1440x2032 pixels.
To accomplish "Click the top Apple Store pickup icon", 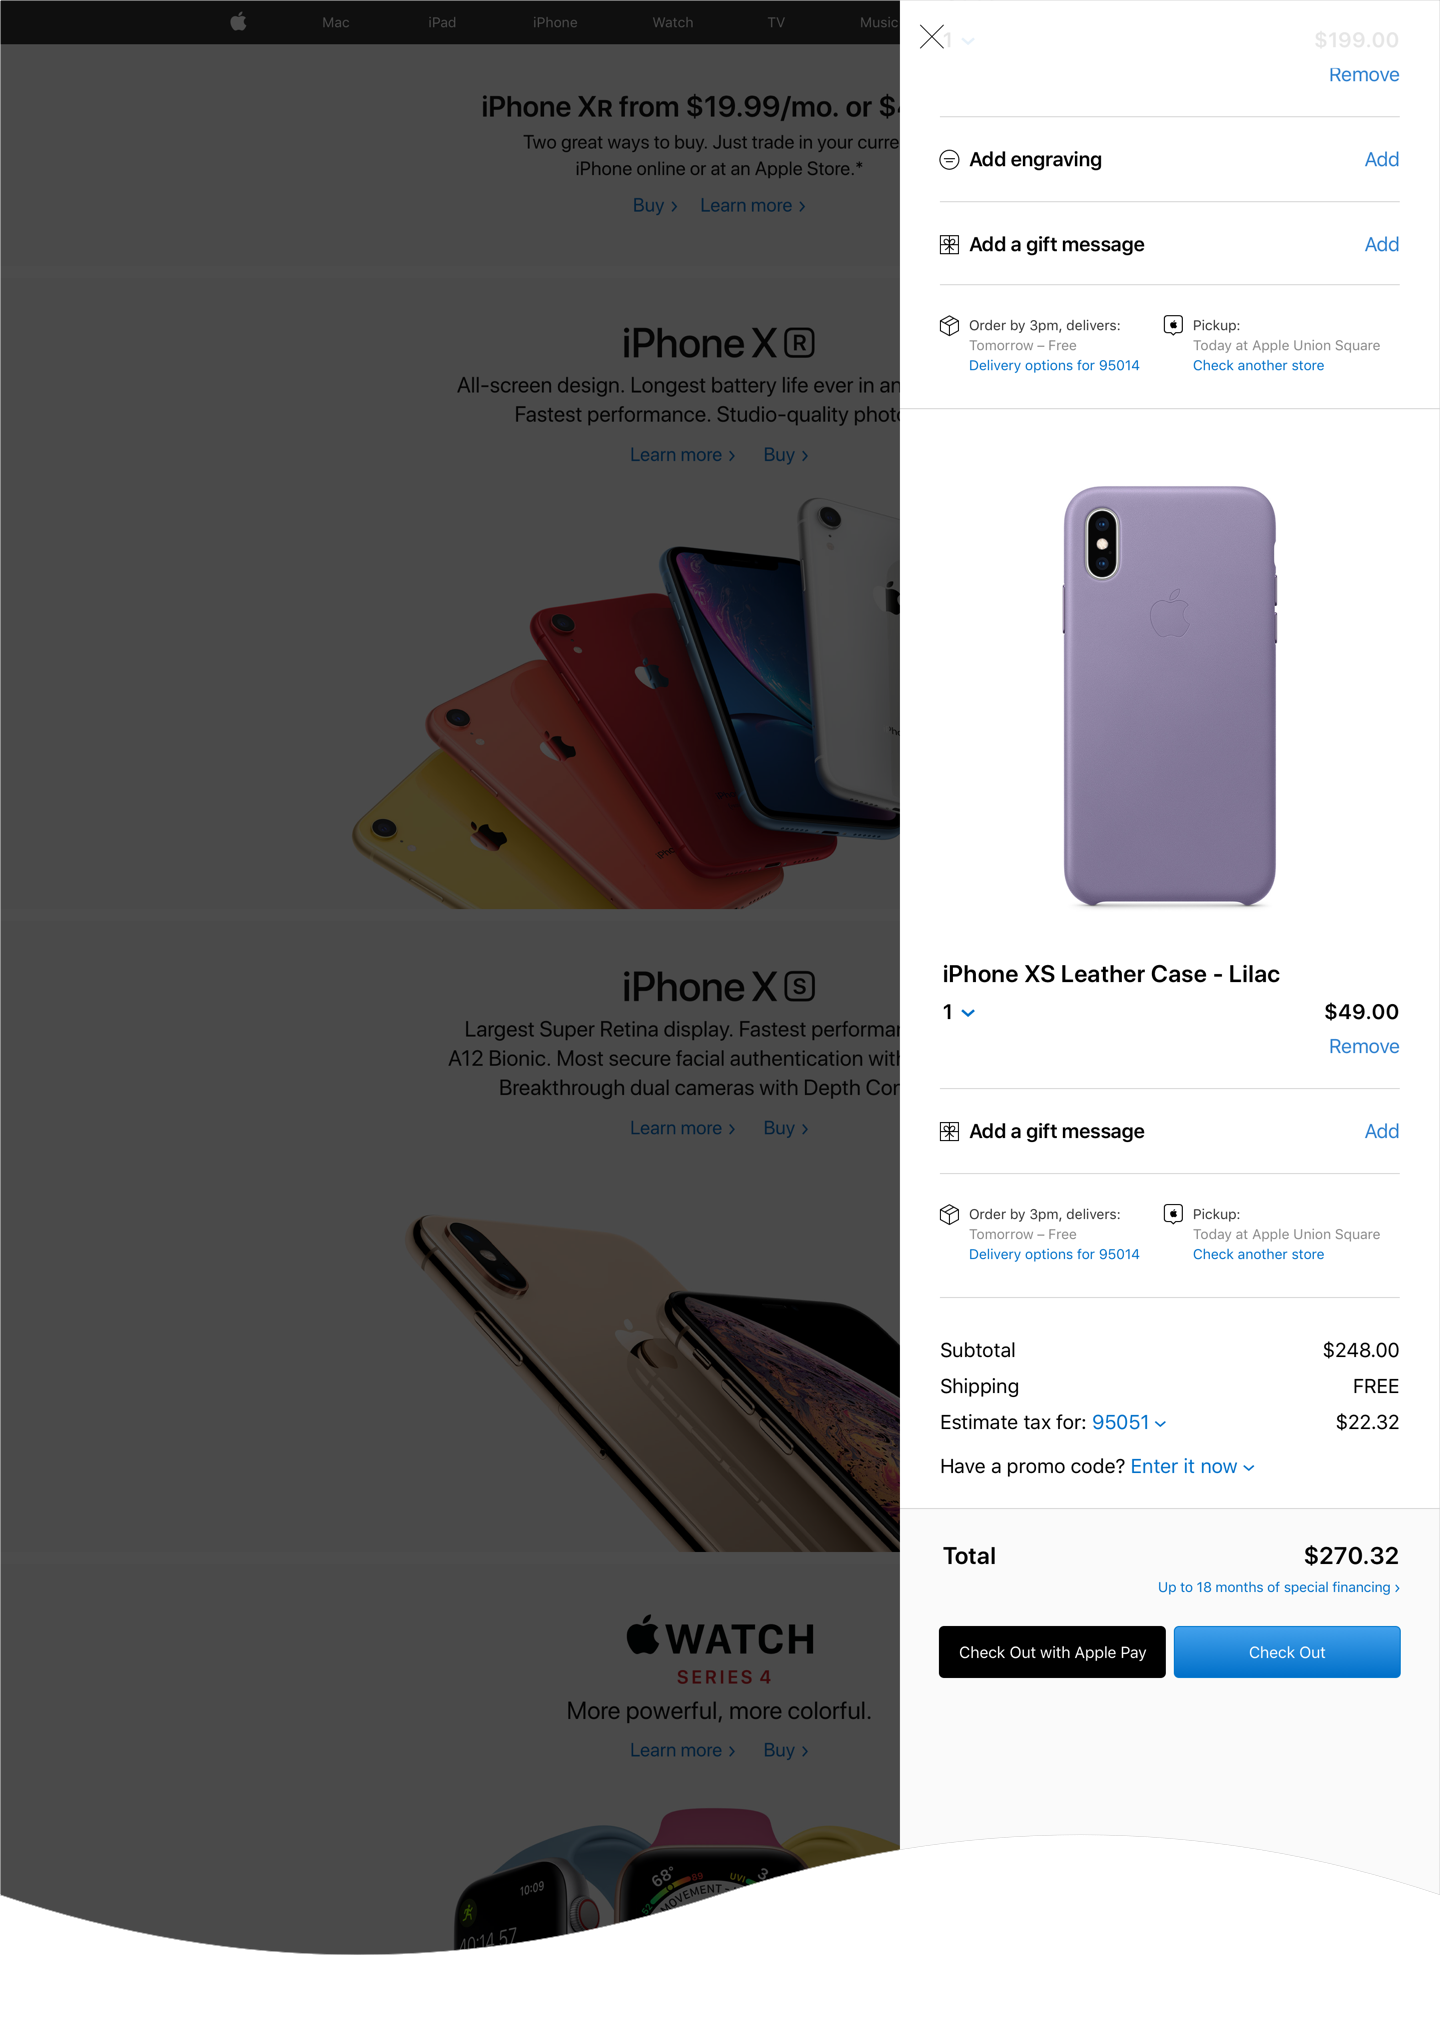I will point(1173,325).
